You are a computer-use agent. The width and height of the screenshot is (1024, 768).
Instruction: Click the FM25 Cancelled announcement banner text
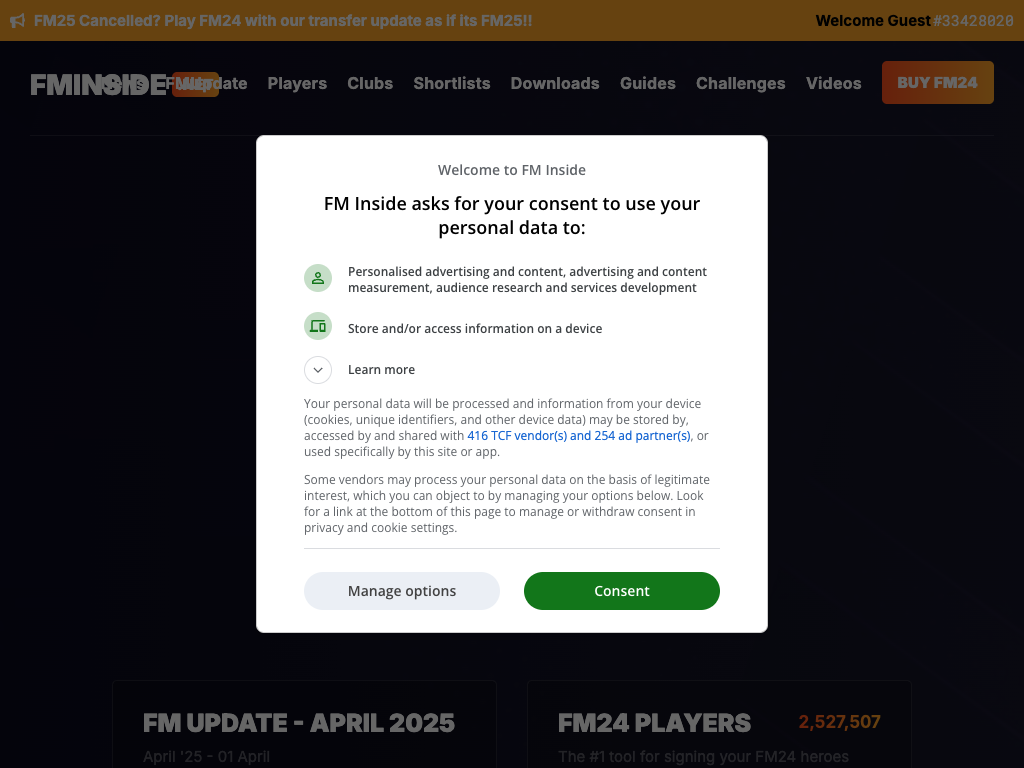pos(283,20)
